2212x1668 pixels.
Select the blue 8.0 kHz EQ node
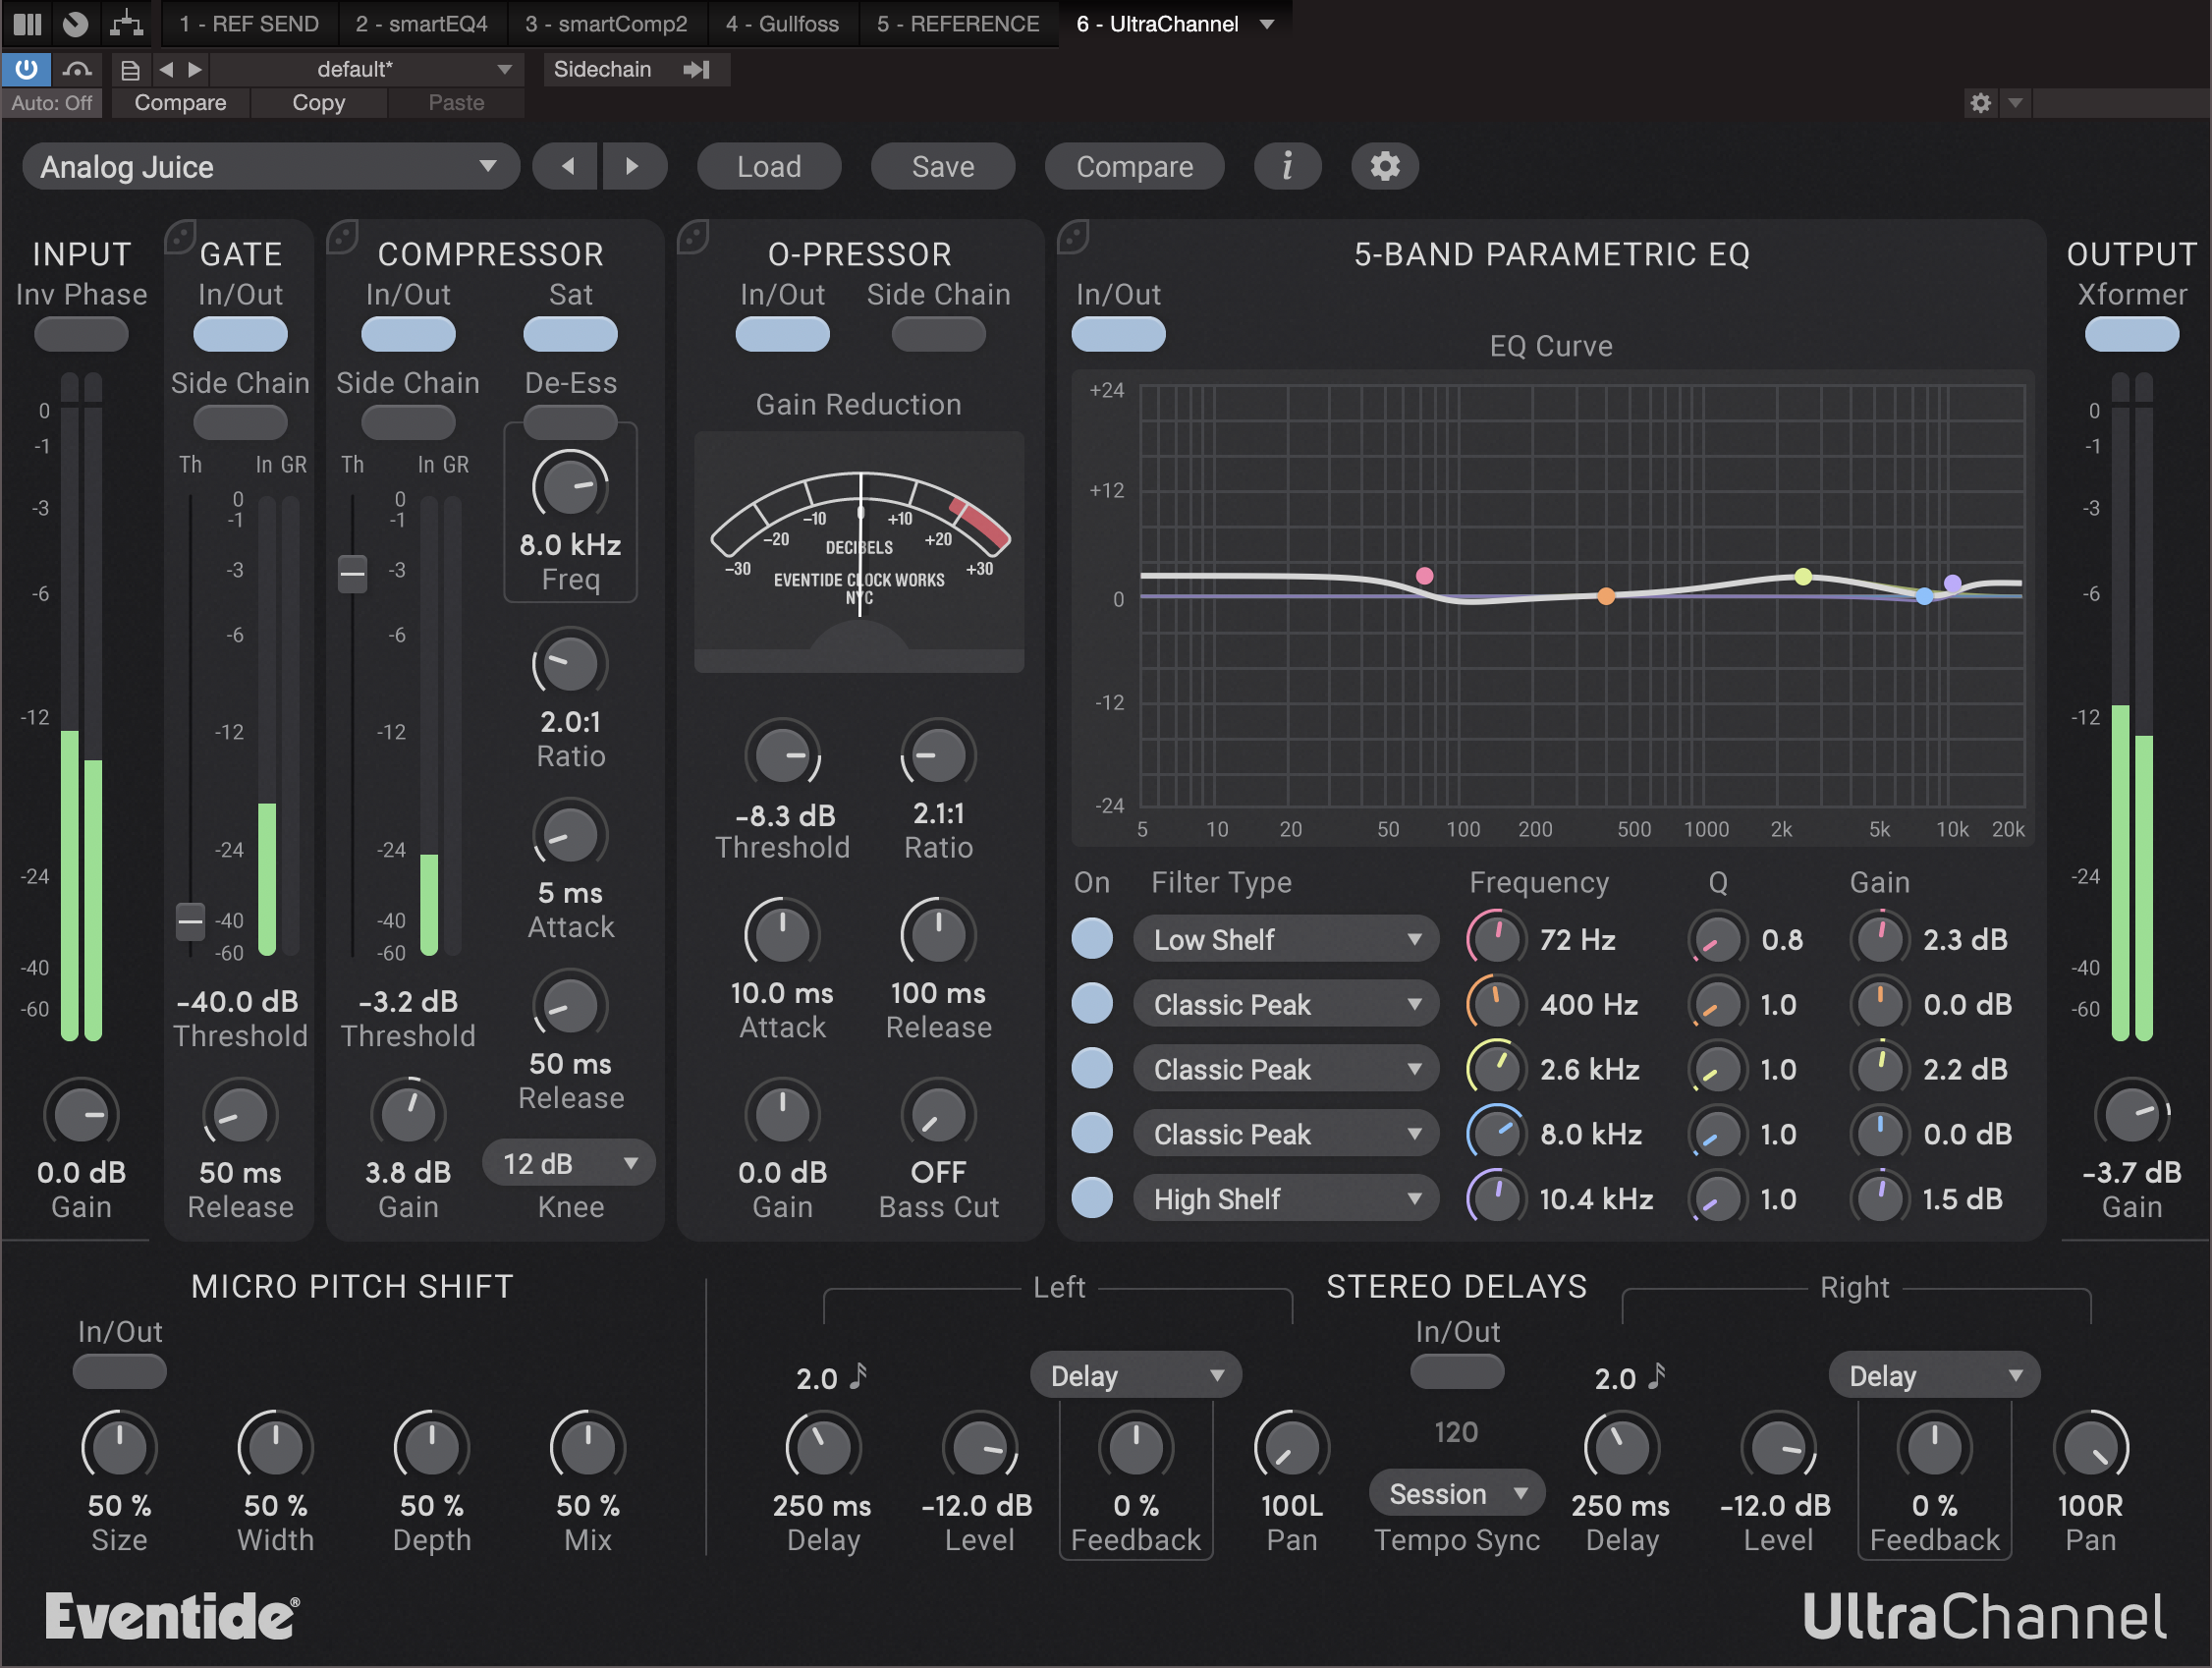pos(1923,596)
